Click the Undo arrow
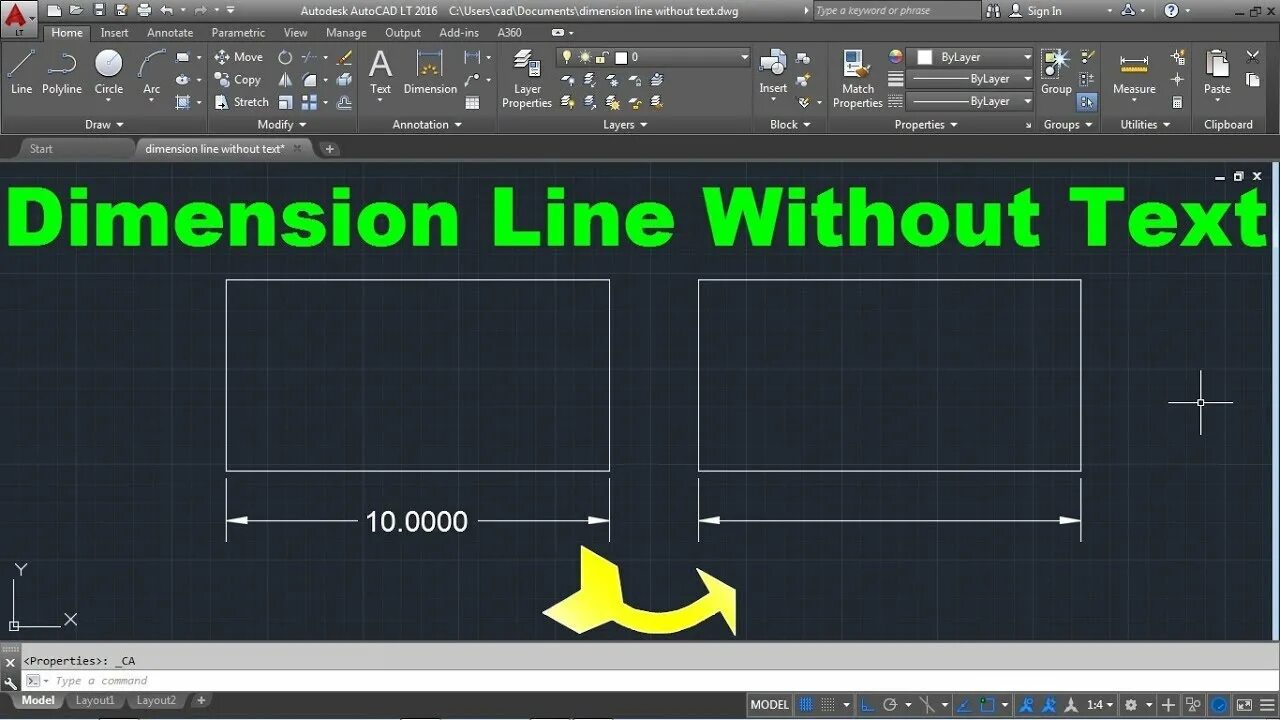Screen dimensions: 1280x720 (166, 10)
